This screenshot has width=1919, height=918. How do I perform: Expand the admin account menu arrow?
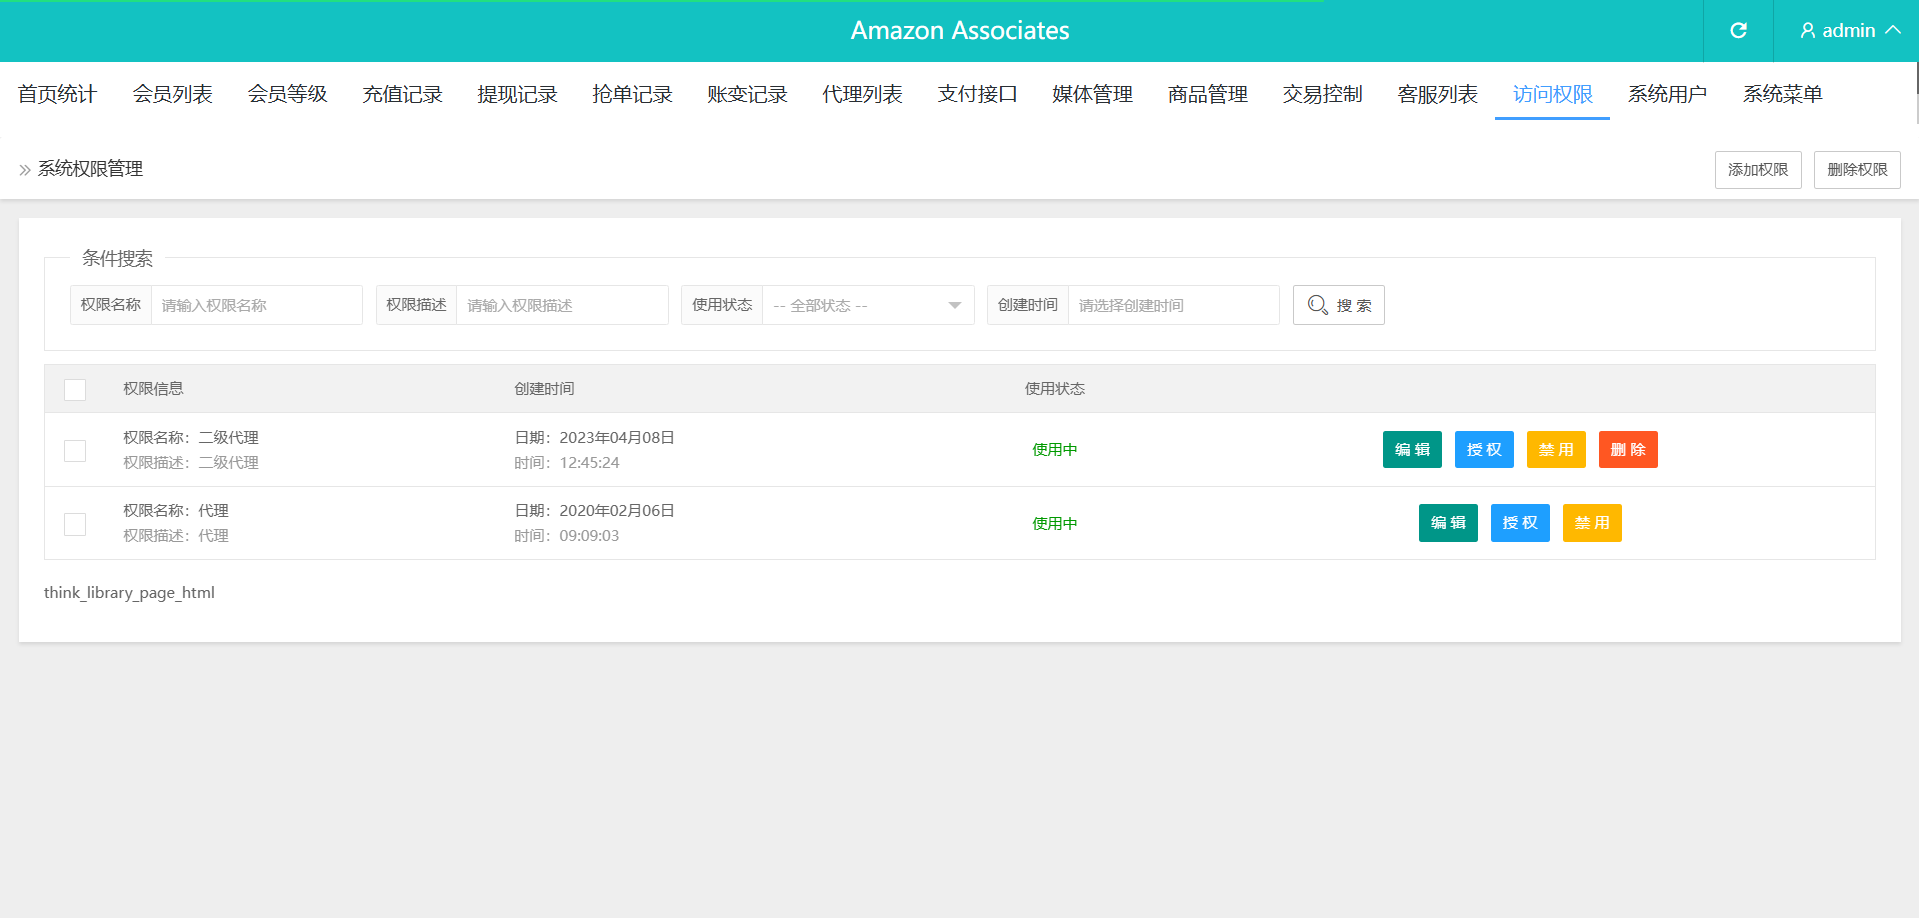click(1893, 31)
